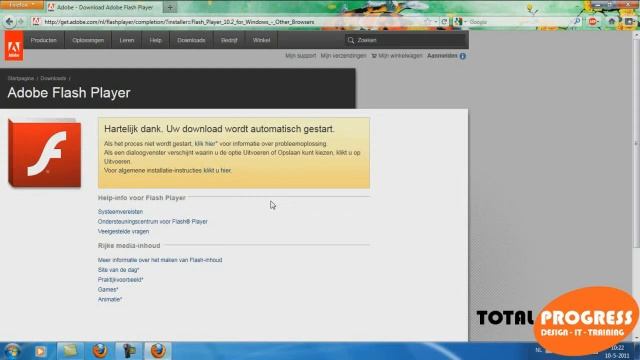Open the Help menu on Adobe site
Screen dimensions: 640x360
(156, 40)
